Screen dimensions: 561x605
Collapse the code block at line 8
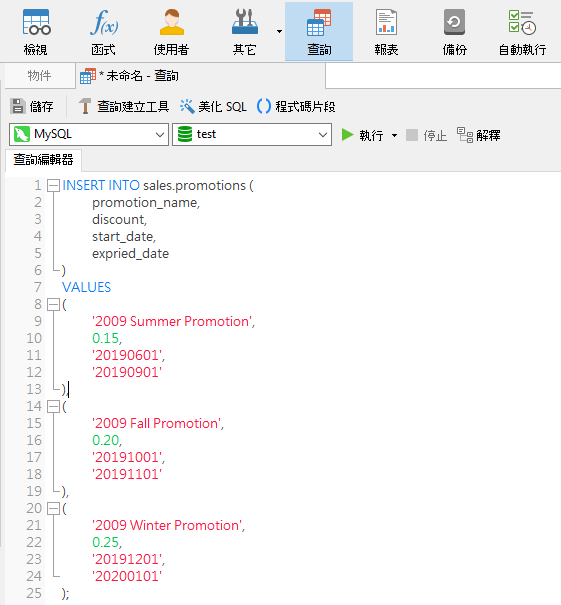pos(53,304)
